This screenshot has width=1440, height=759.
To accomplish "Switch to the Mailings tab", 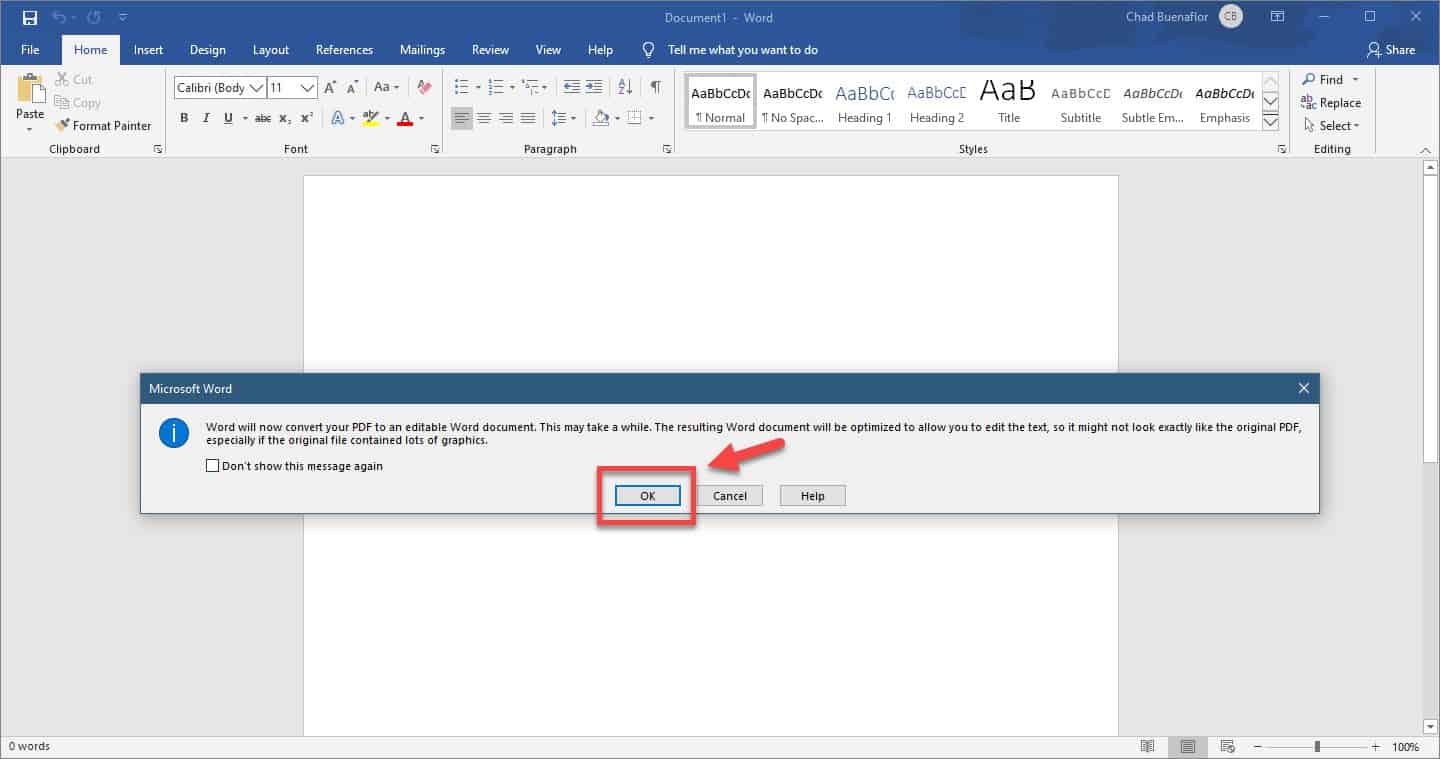I will point(422,50).
